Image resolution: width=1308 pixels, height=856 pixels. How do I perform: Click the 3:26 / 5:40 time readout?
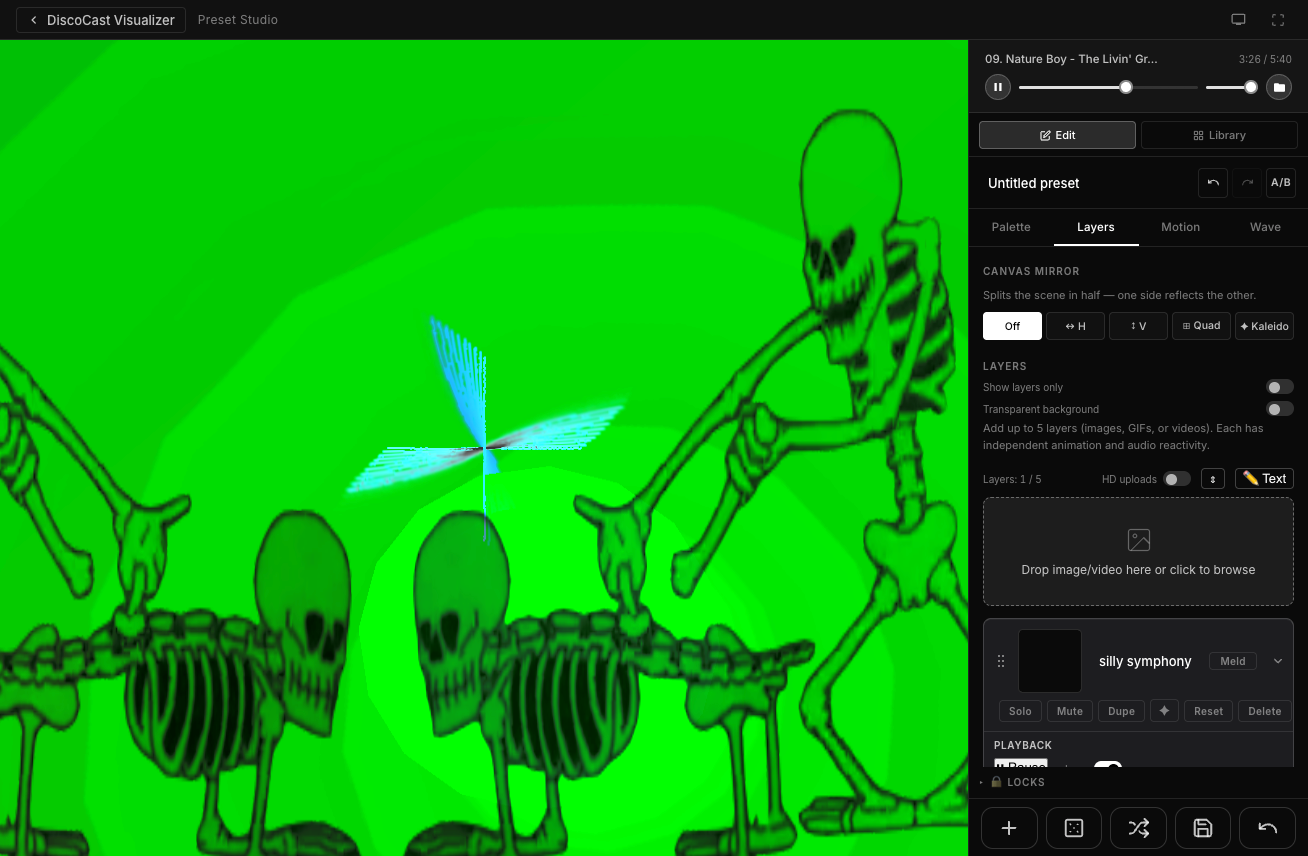[x=1265, y=59]
